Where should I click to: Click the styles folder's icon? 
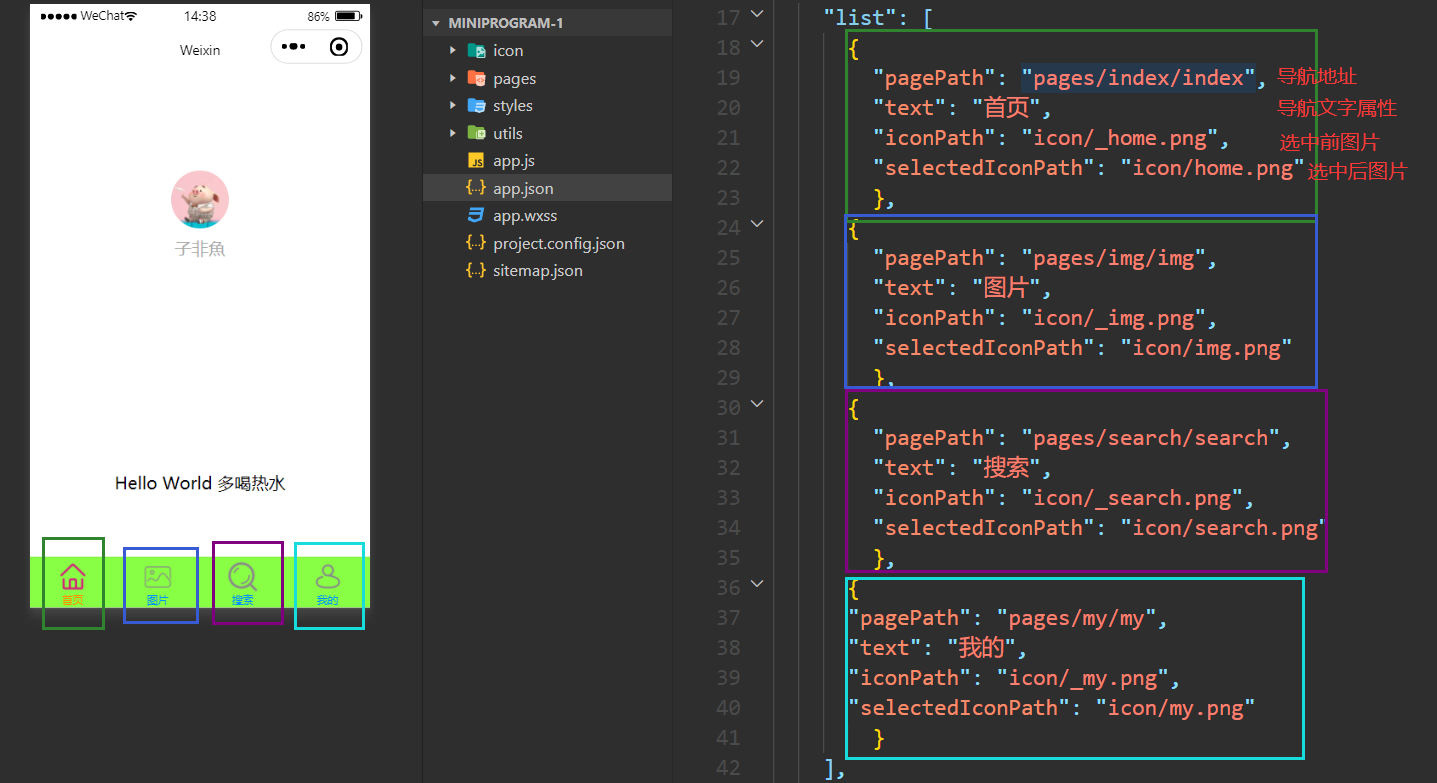pos(477,106)
